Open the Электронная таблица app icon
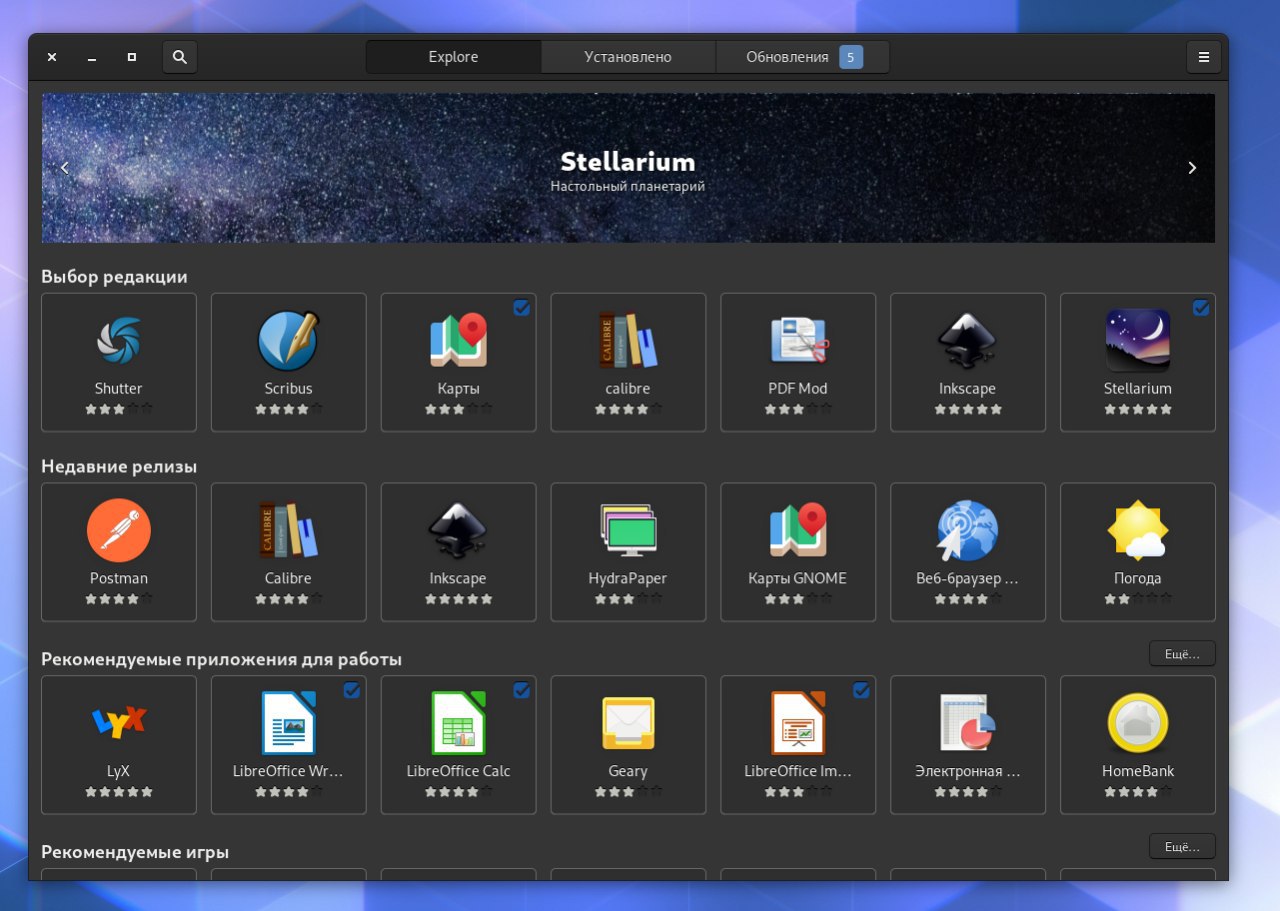 (967, 722)
